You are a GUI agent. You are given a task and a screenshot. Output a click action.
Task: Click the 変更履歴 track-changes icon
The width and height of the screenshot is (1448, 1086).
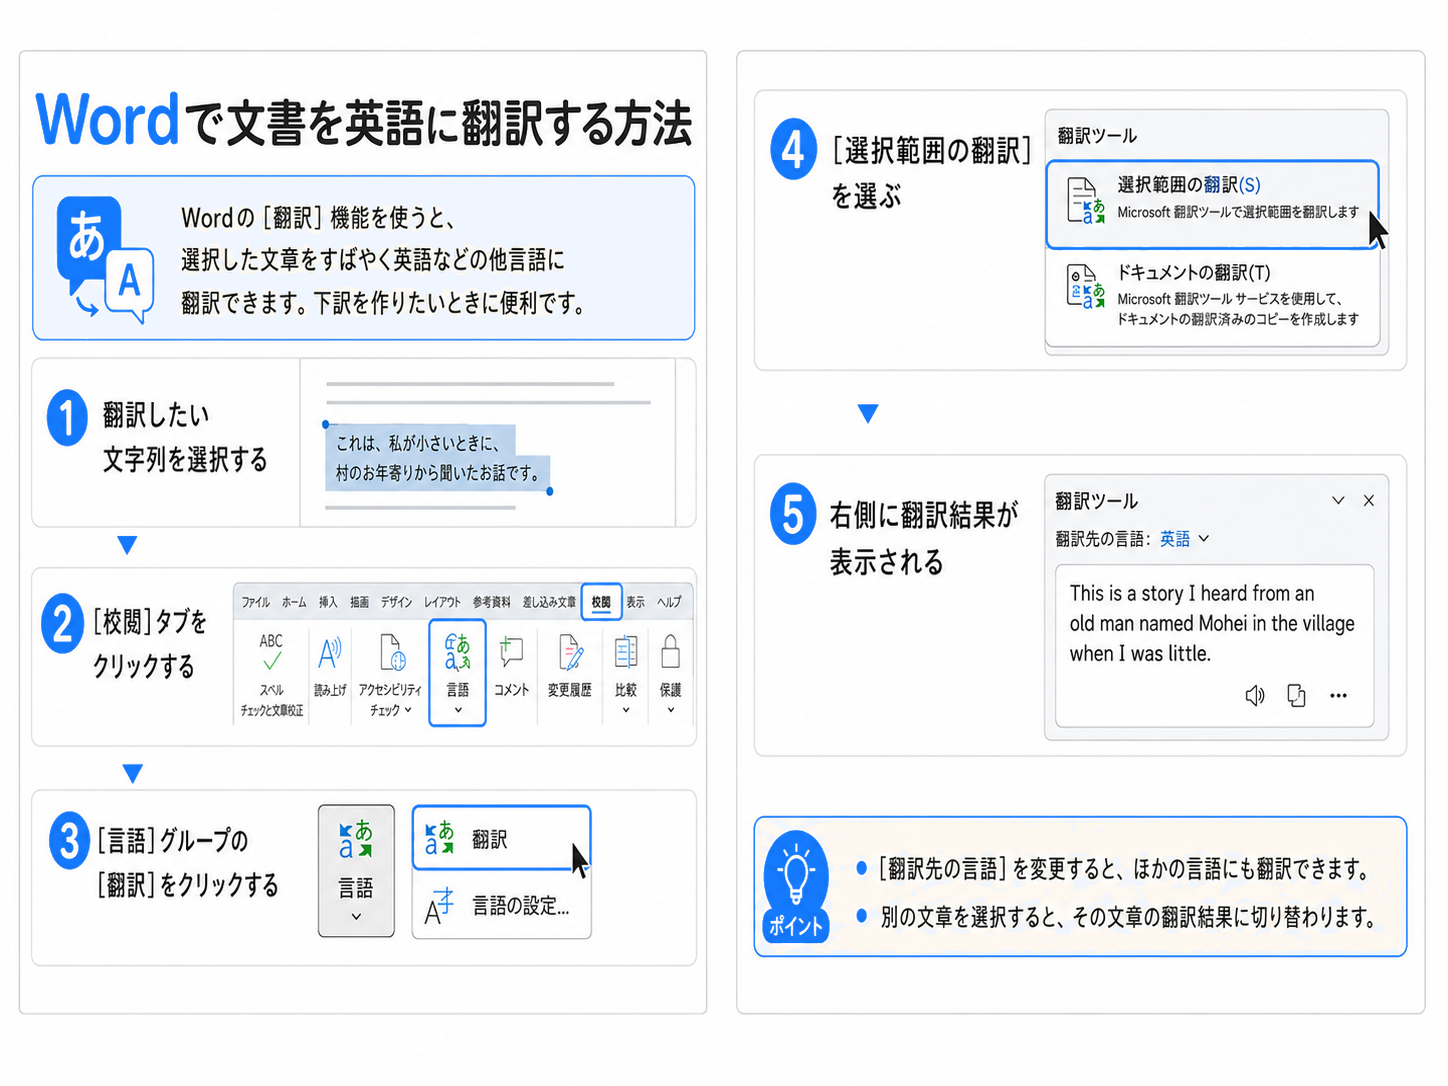(570, 653)
